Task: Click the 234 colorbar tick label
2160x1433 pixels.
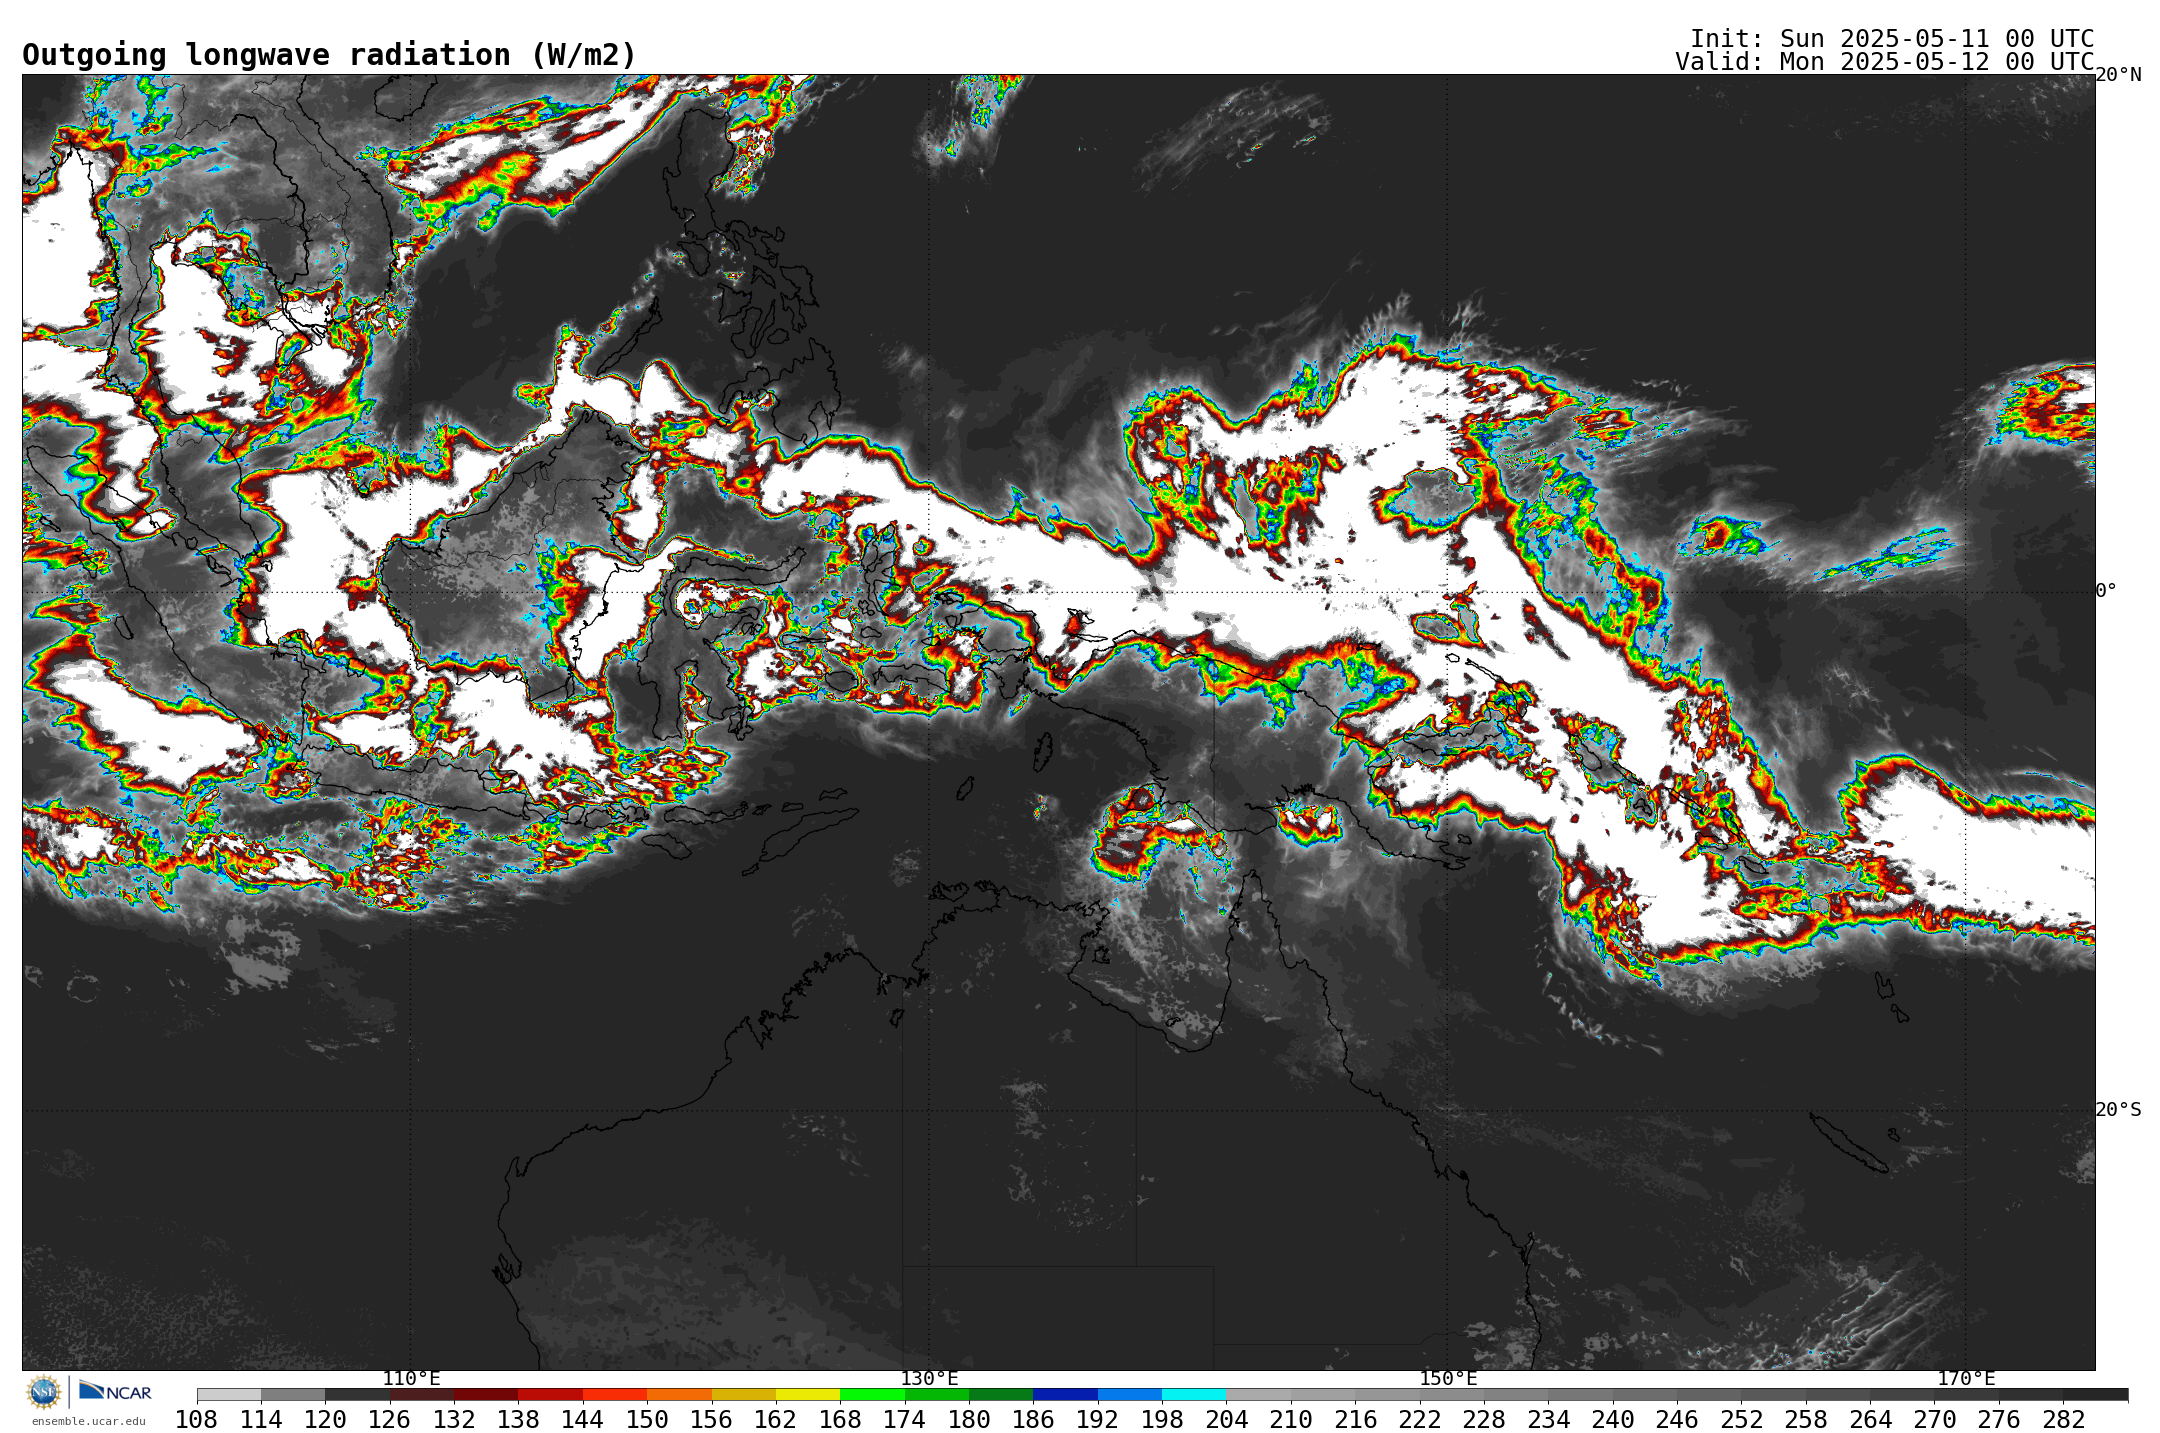Action: [1548, 1420]
